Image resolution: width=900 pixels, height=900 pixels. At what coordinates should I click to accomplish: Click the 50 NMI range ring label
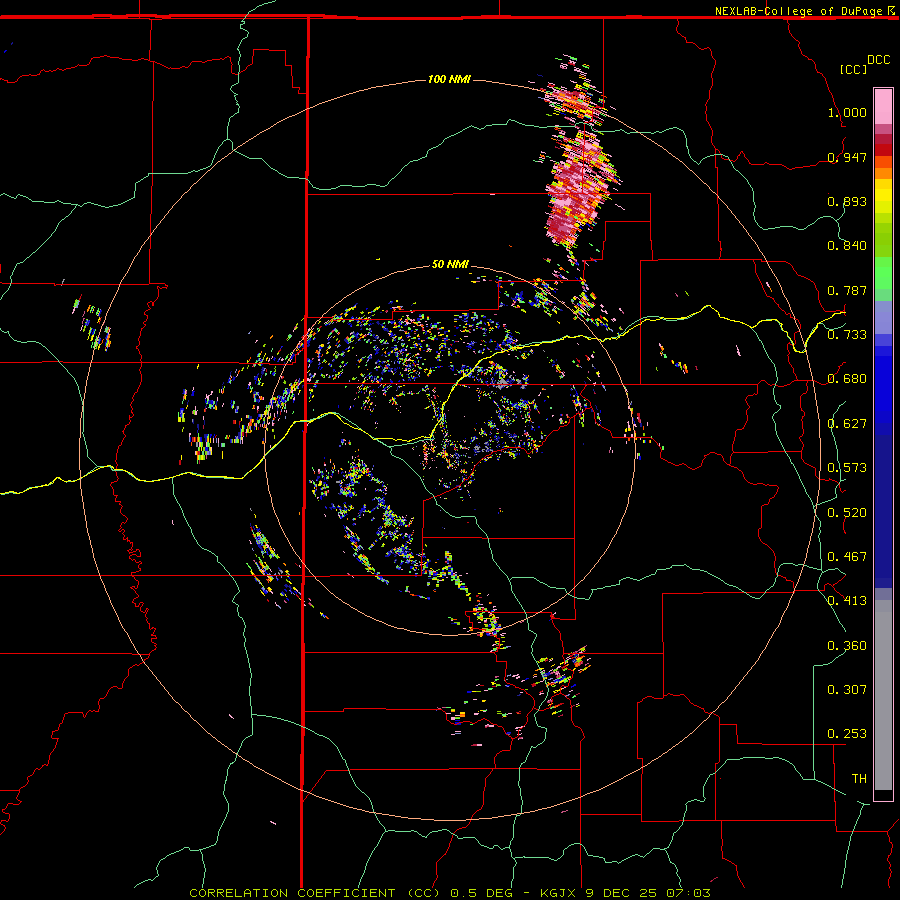(x=450, y=264)
